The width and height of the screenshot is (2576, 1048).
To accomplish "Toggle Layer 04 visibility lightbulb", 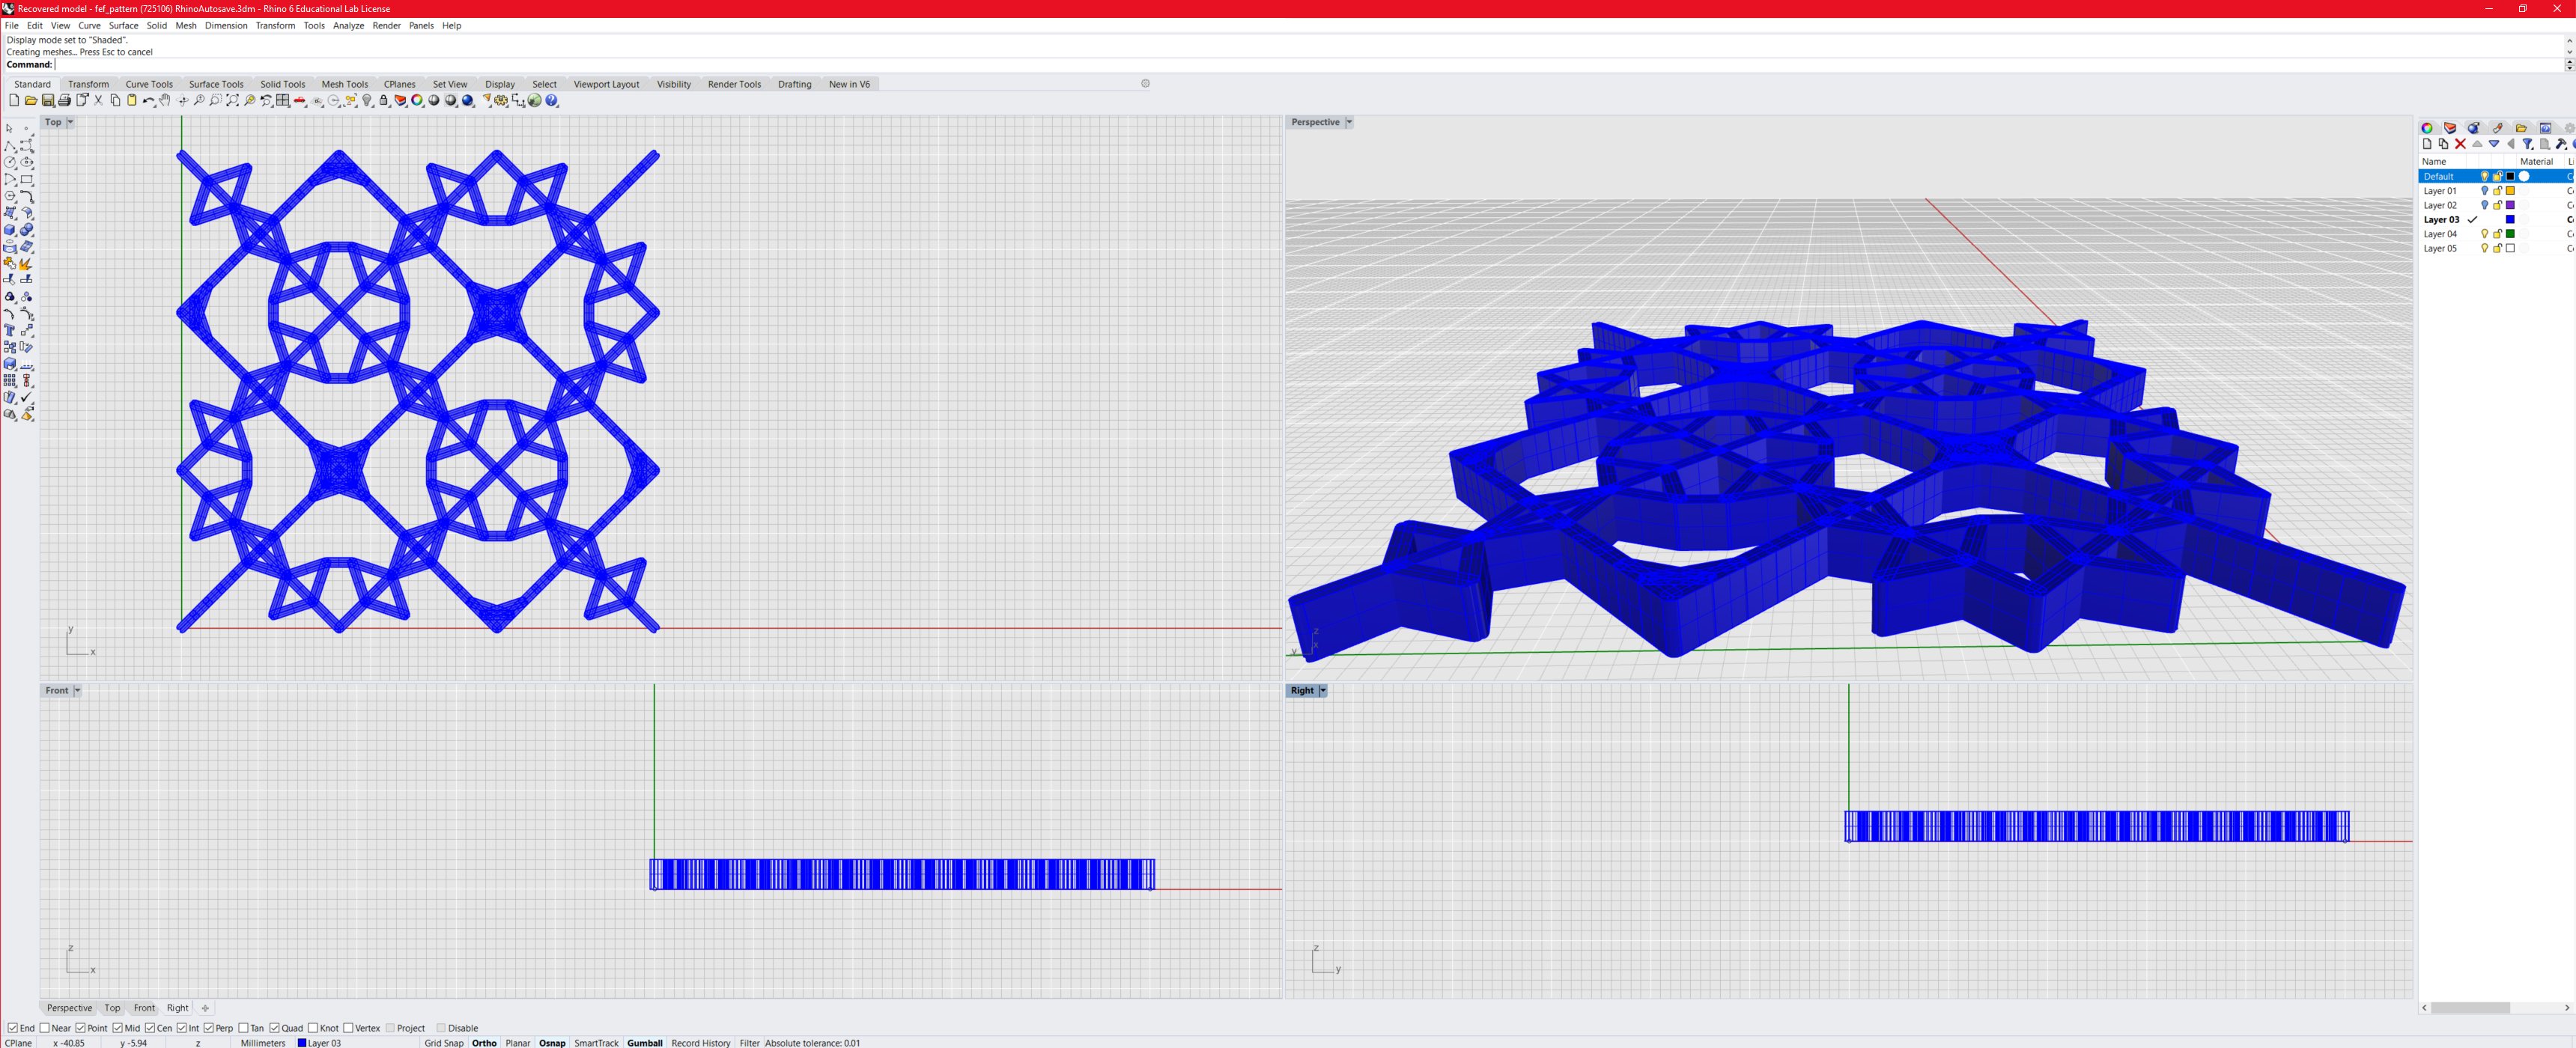I will pos(2484,234).
